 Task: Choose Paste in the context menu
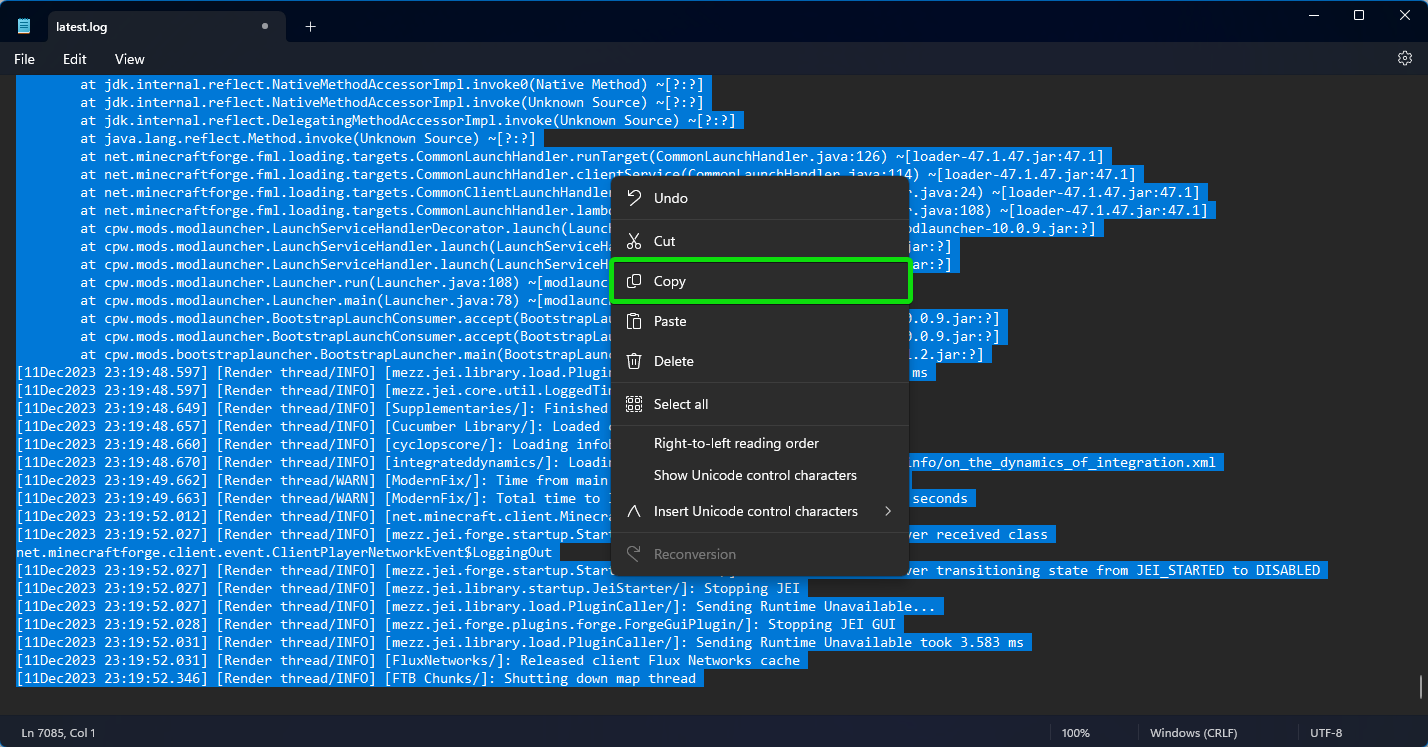pyautogui.click(x=760, y=321)
